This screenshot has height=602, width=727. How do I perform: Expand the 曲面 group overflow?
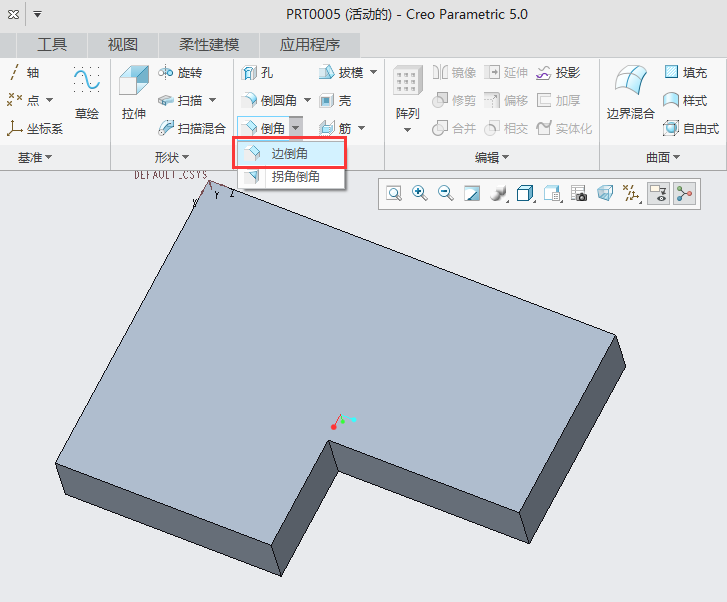[663, 158]
